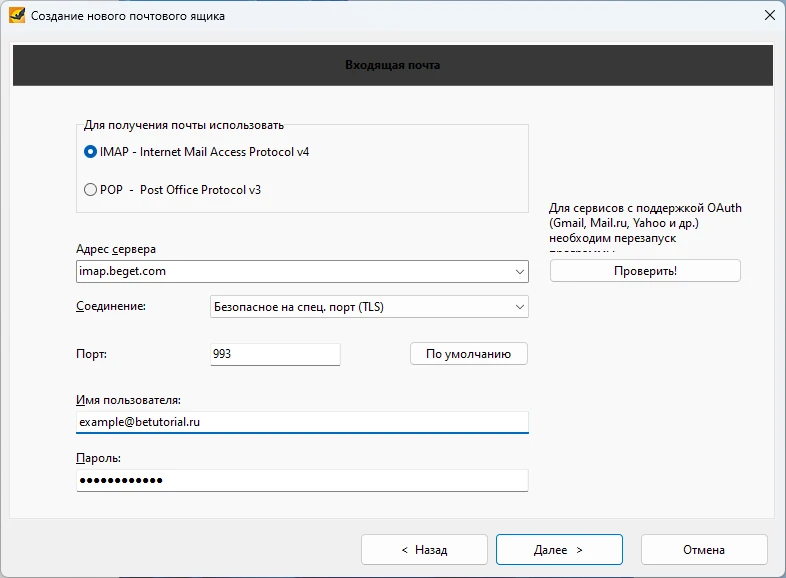Click the 'Адрес сервера' label
Image resolution: width=786 pixels, height=578 pixels.
(116, 249)
